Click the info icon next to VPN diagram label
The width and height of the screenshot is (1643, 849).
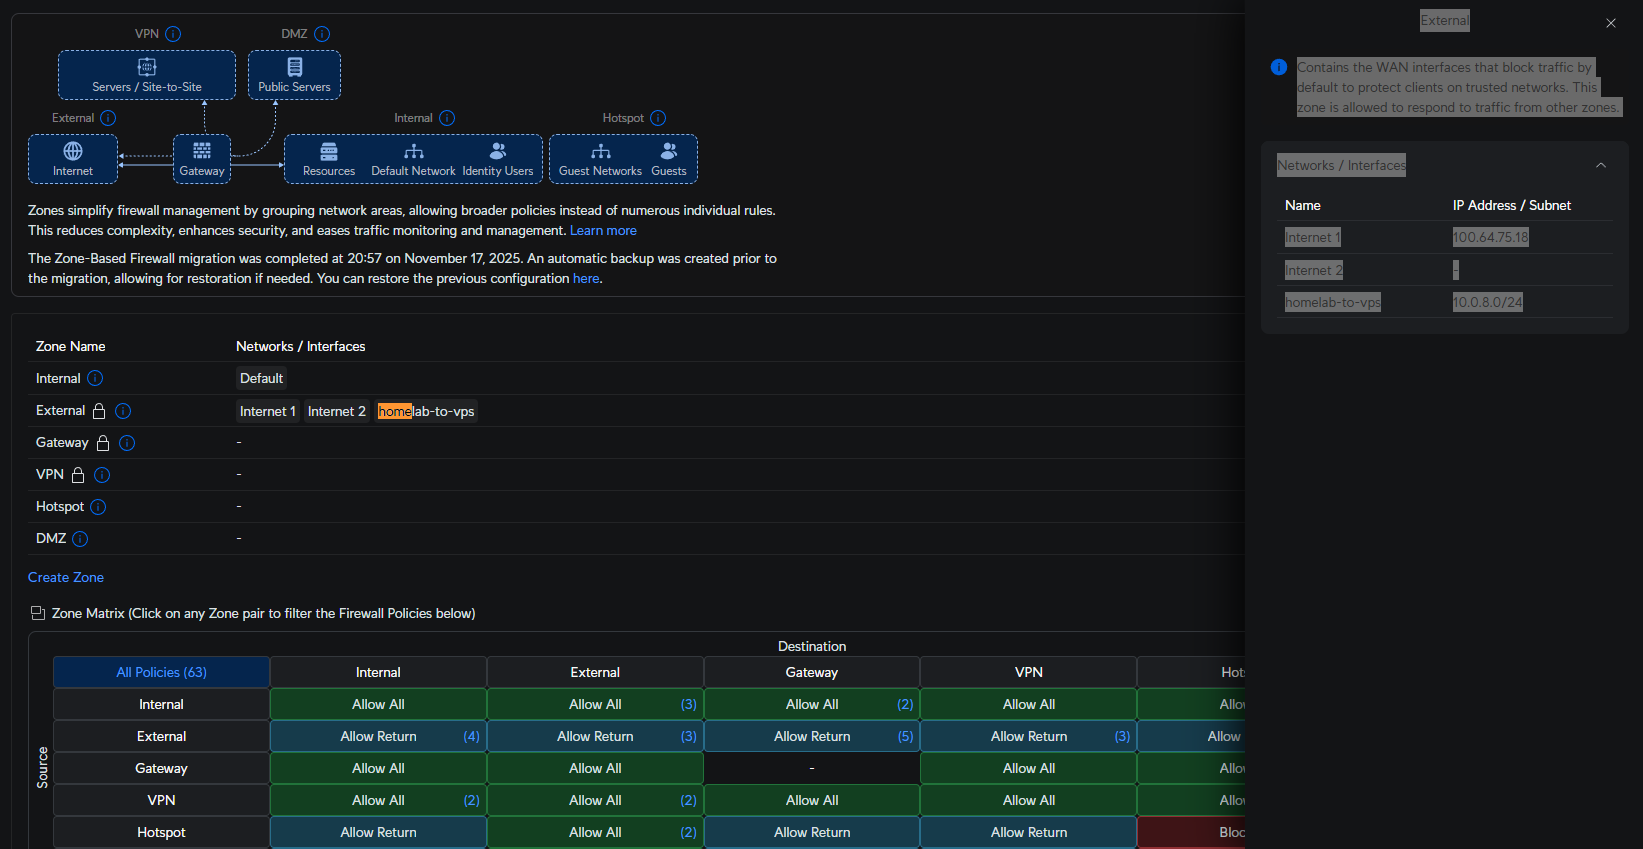point(173,34)
